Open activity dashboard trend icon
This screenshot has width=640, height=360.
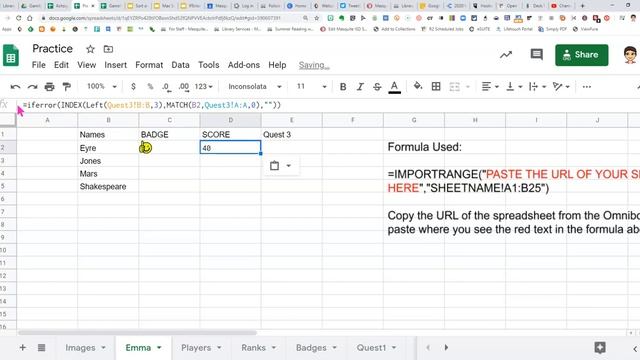click(x=506, y=55)
